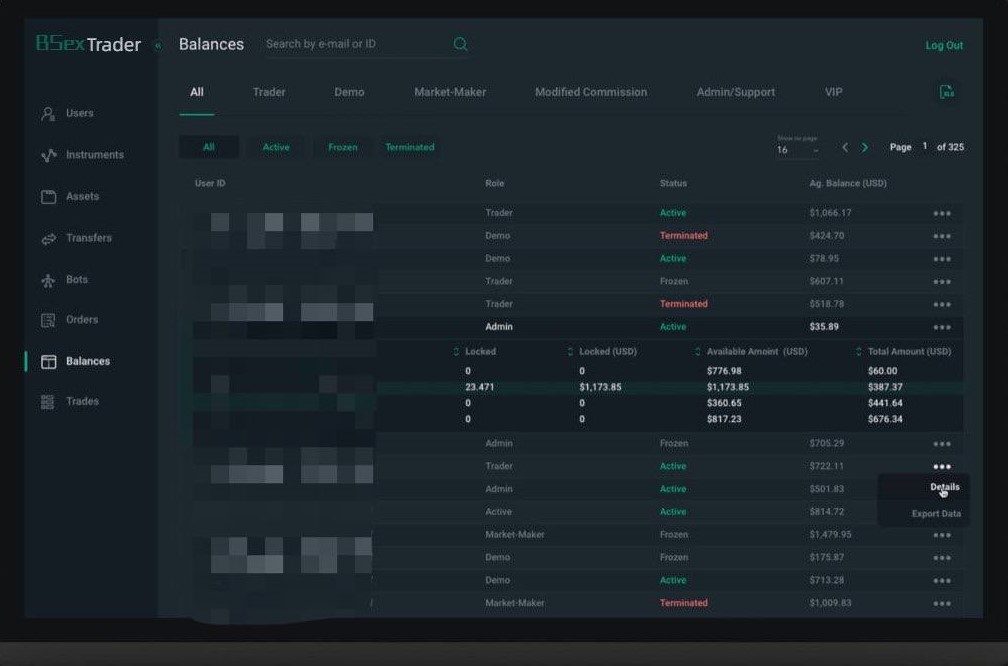Filter balances by Active status
1008x666 pixels.
276,147
